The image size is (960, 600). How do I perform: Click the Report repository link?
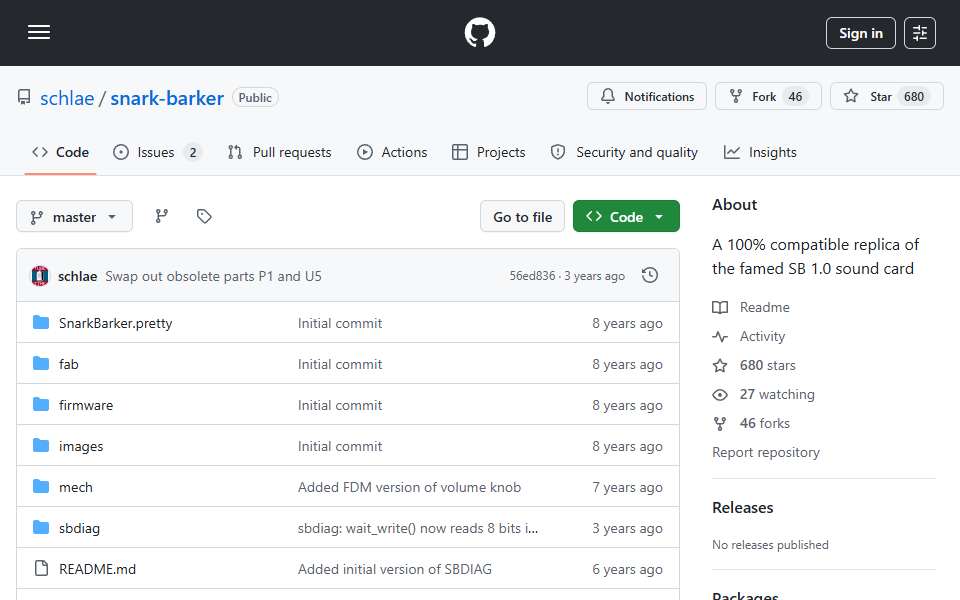coord(765,452)
